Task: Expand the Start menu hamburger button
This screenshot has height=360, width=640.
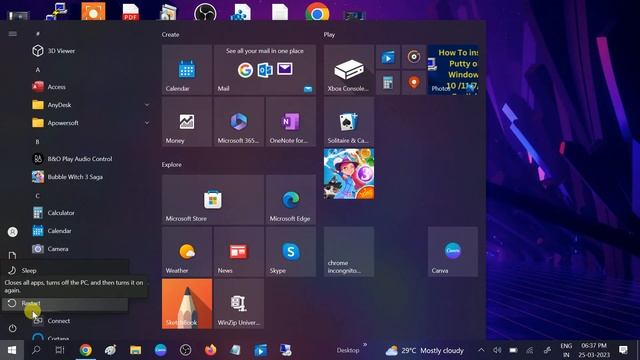Action: tap(13, 34)
